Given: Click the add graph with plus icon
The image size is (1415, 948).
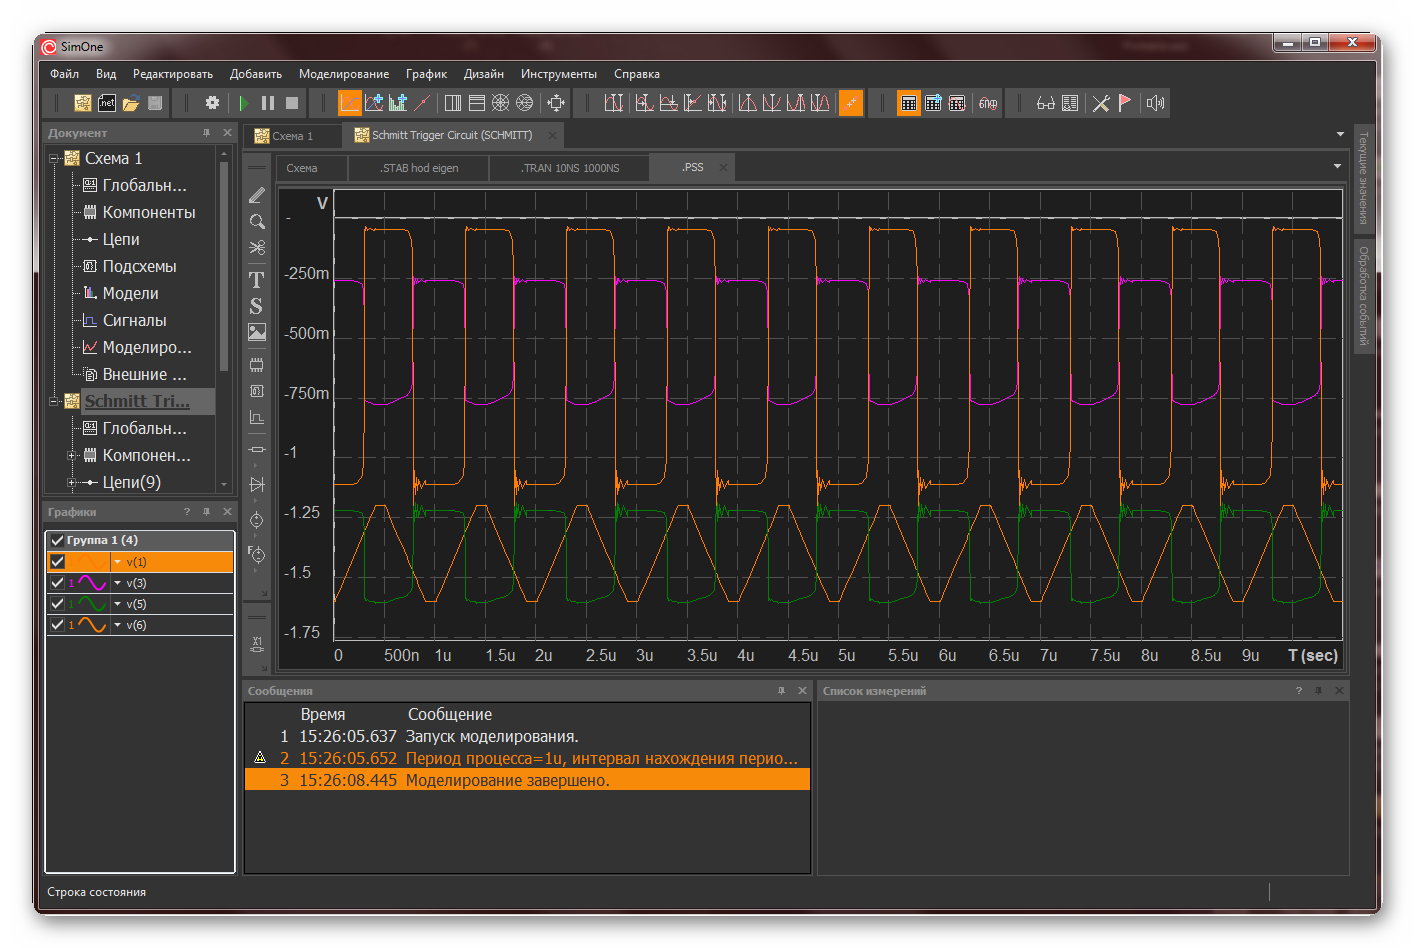Looking at the screenshot, I should pos(374,103).
